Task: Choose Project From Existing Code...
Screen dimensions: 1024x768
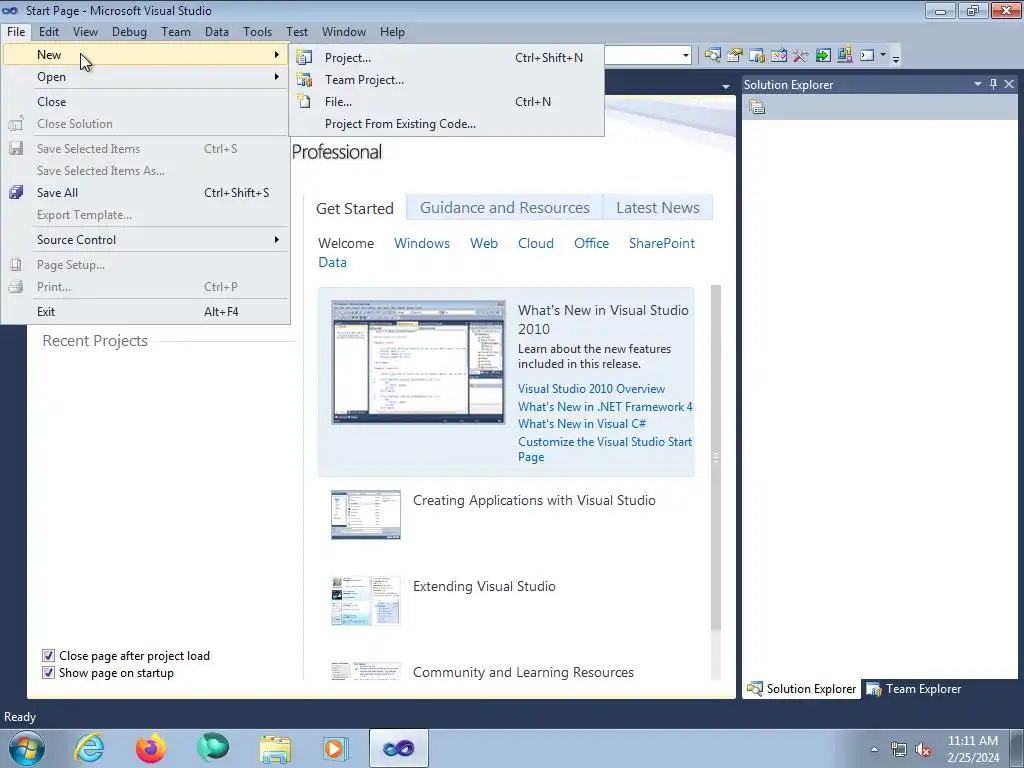Action: 447,123
